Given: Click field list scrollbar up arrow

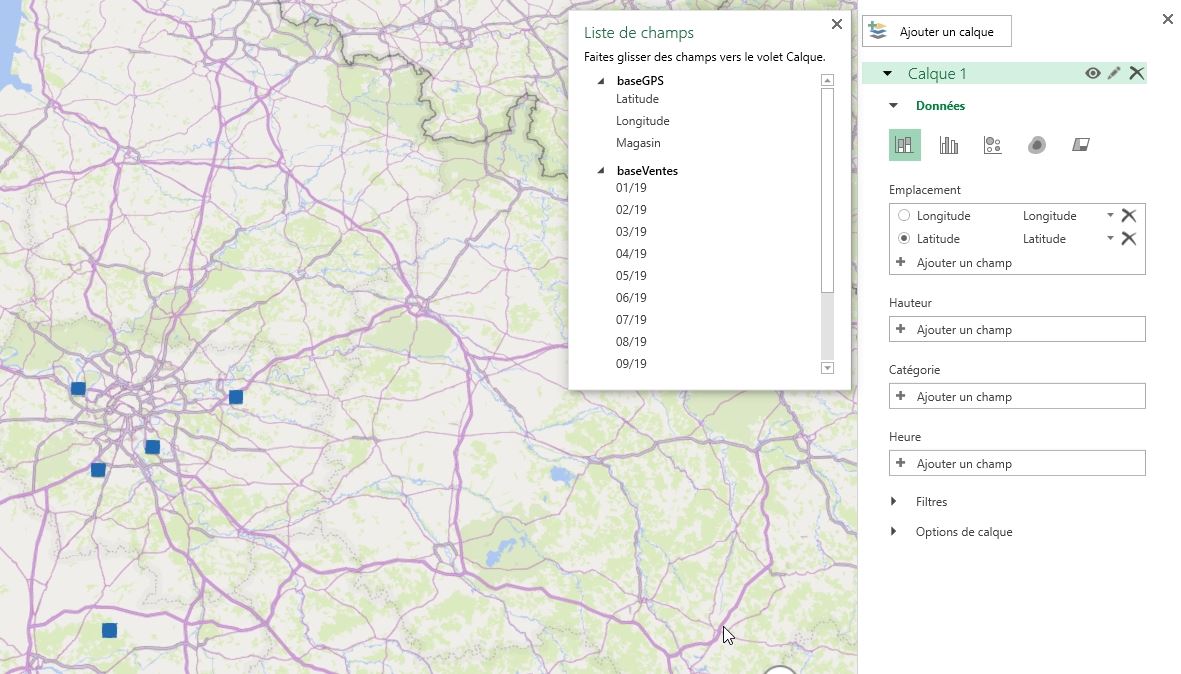Looking at the screenshot, I should [827, 80].
